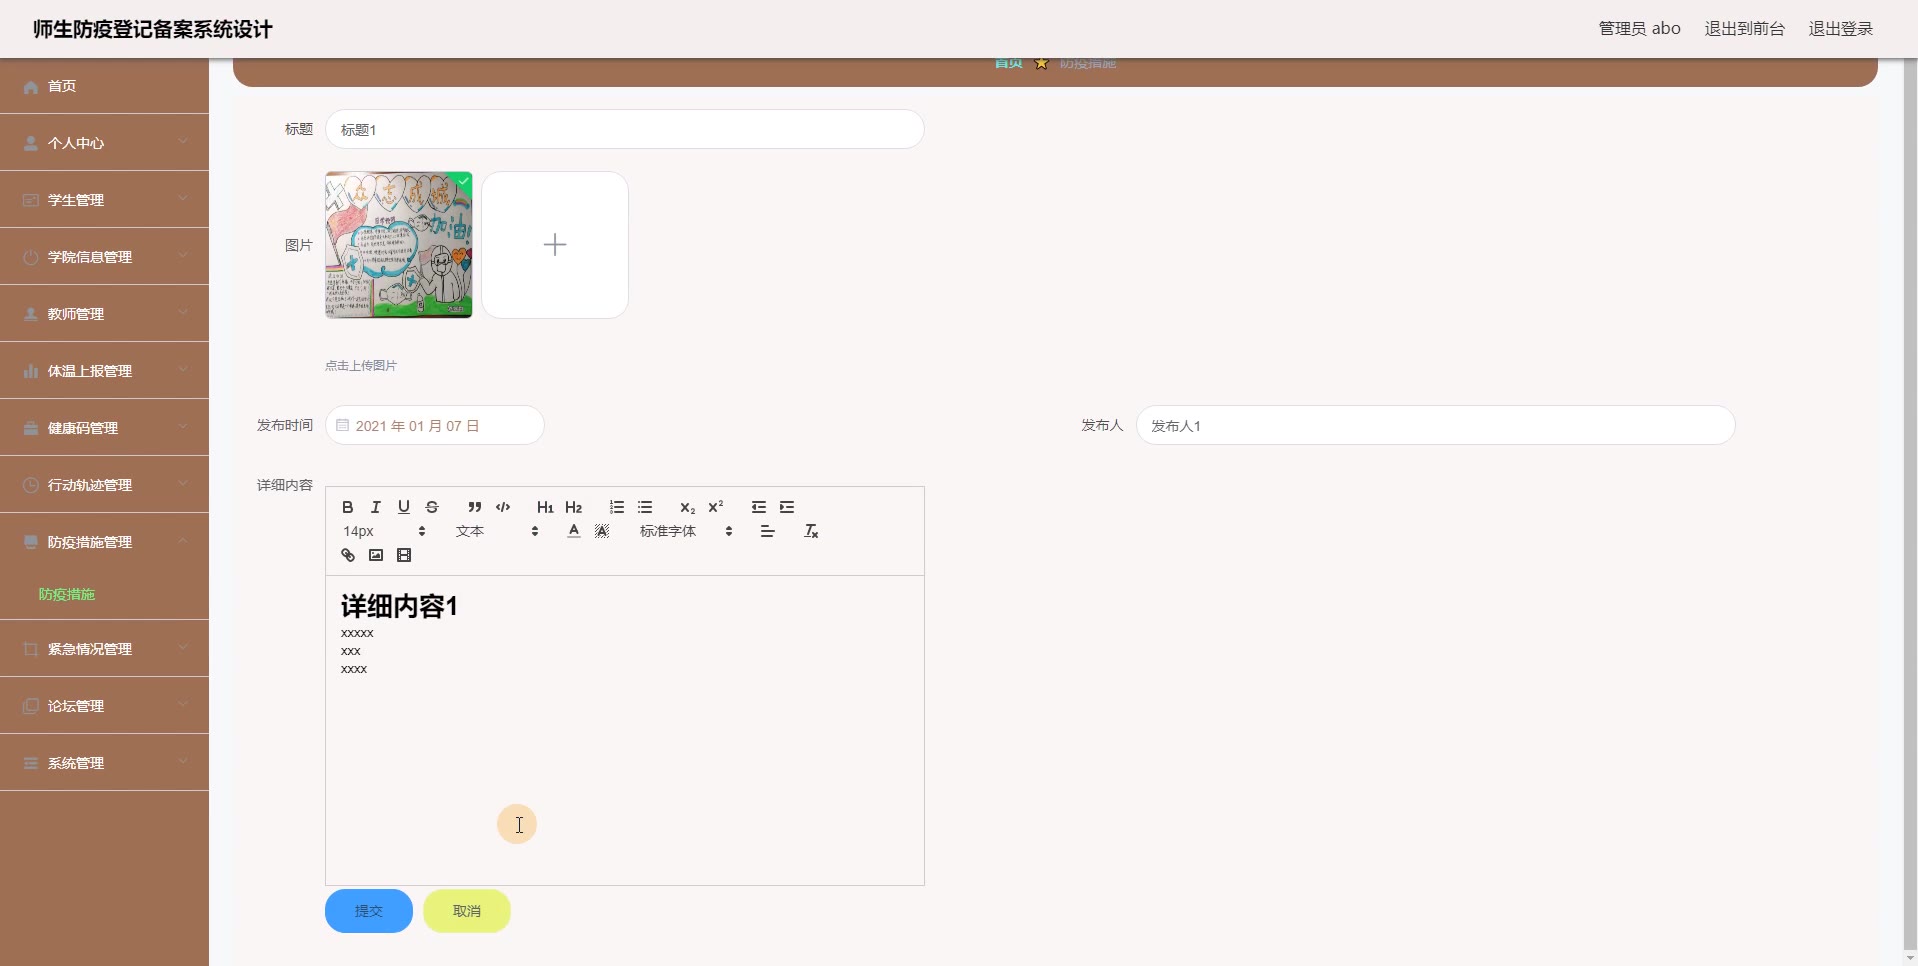Create an ordered numbered list
1918x966 pixels.
[617, 507]
